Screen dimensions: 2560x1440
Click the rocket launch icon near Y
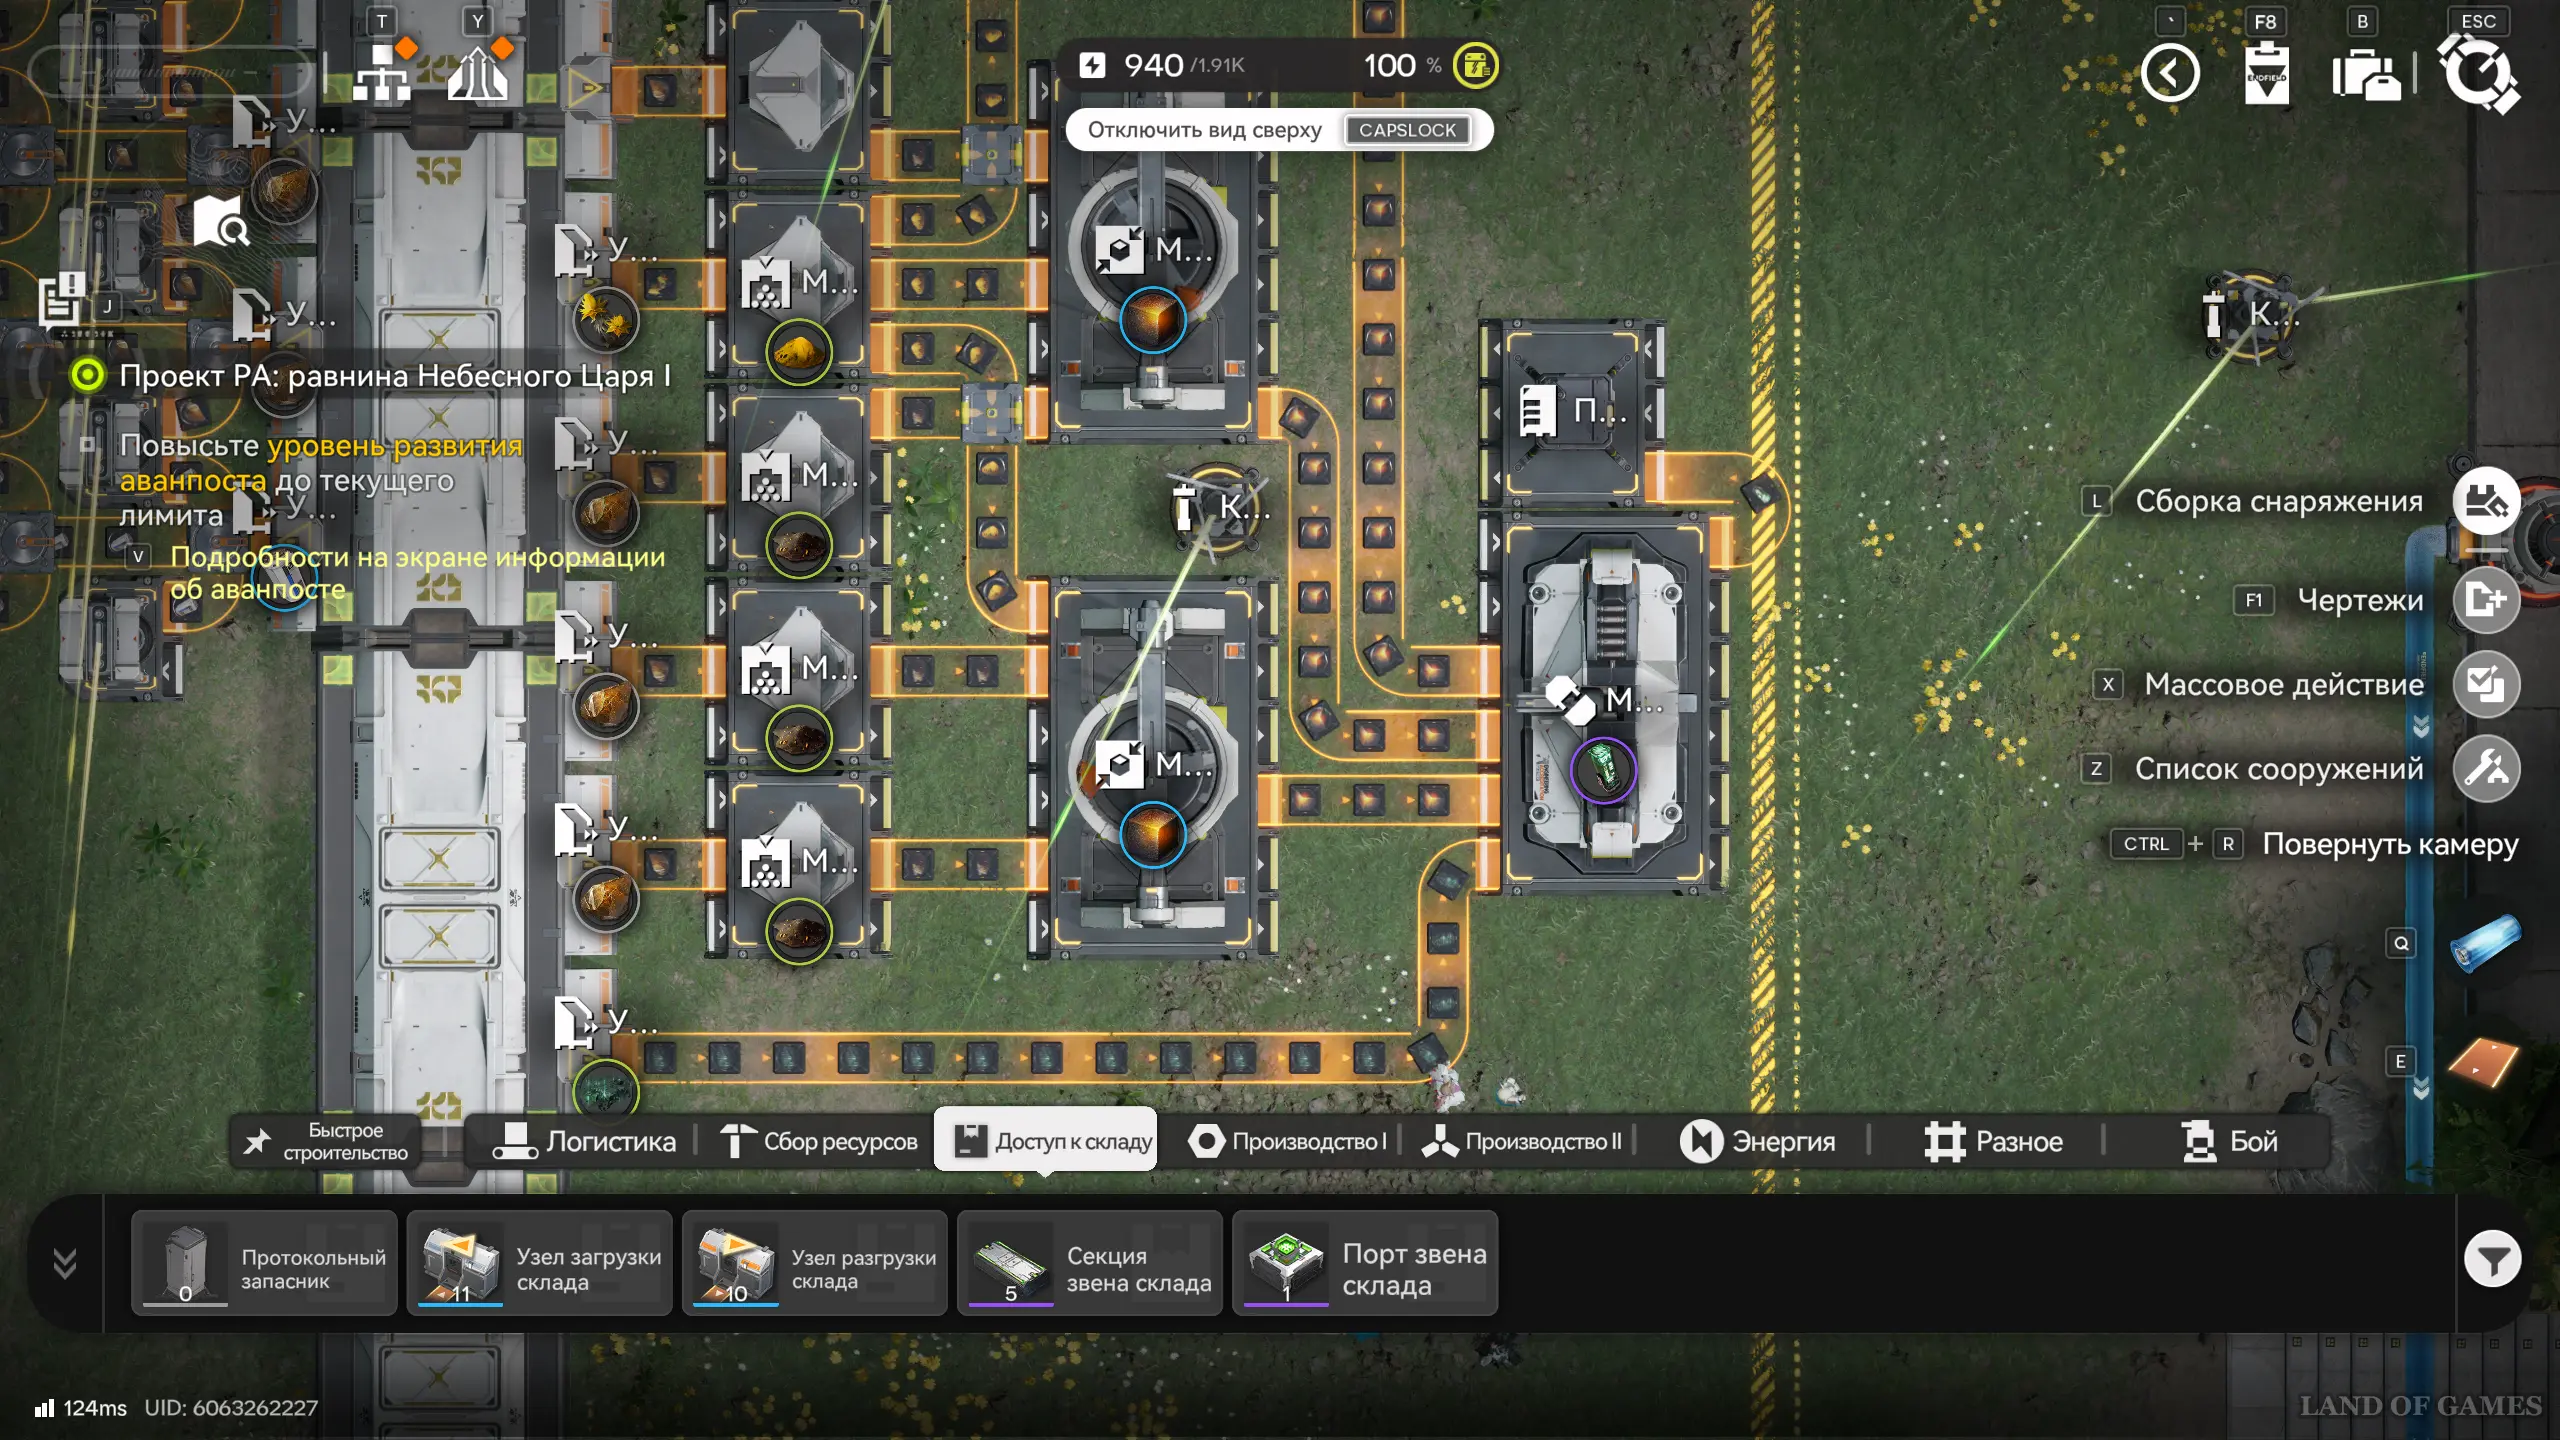478,72
